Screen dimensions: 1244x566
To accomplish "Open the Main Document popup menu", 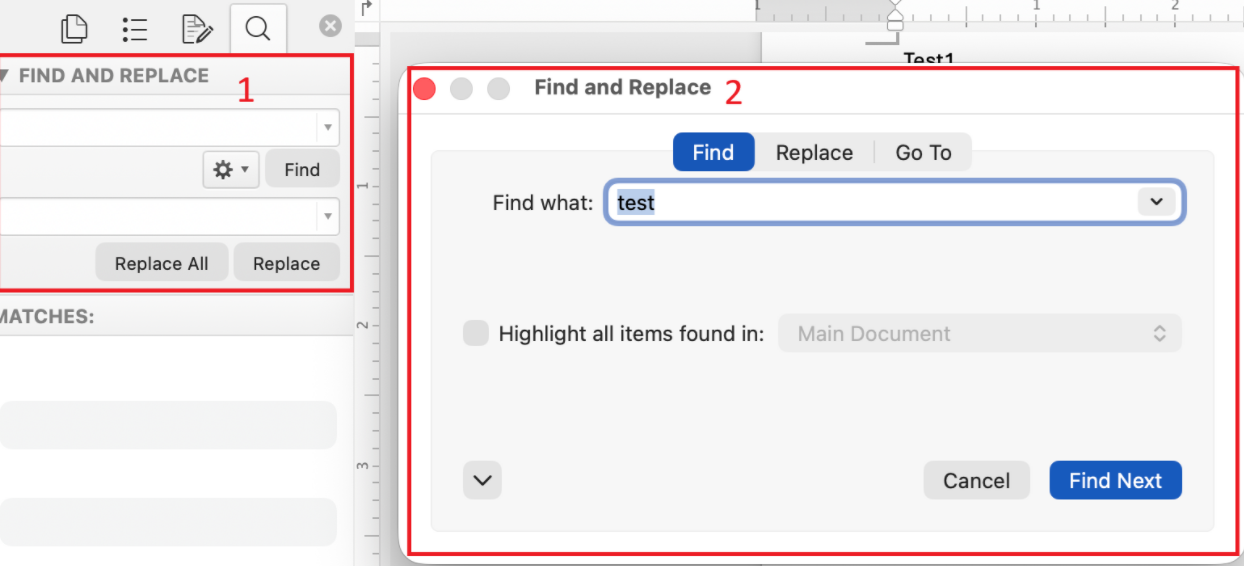I will pyautogui.click(x=980, y=333).
